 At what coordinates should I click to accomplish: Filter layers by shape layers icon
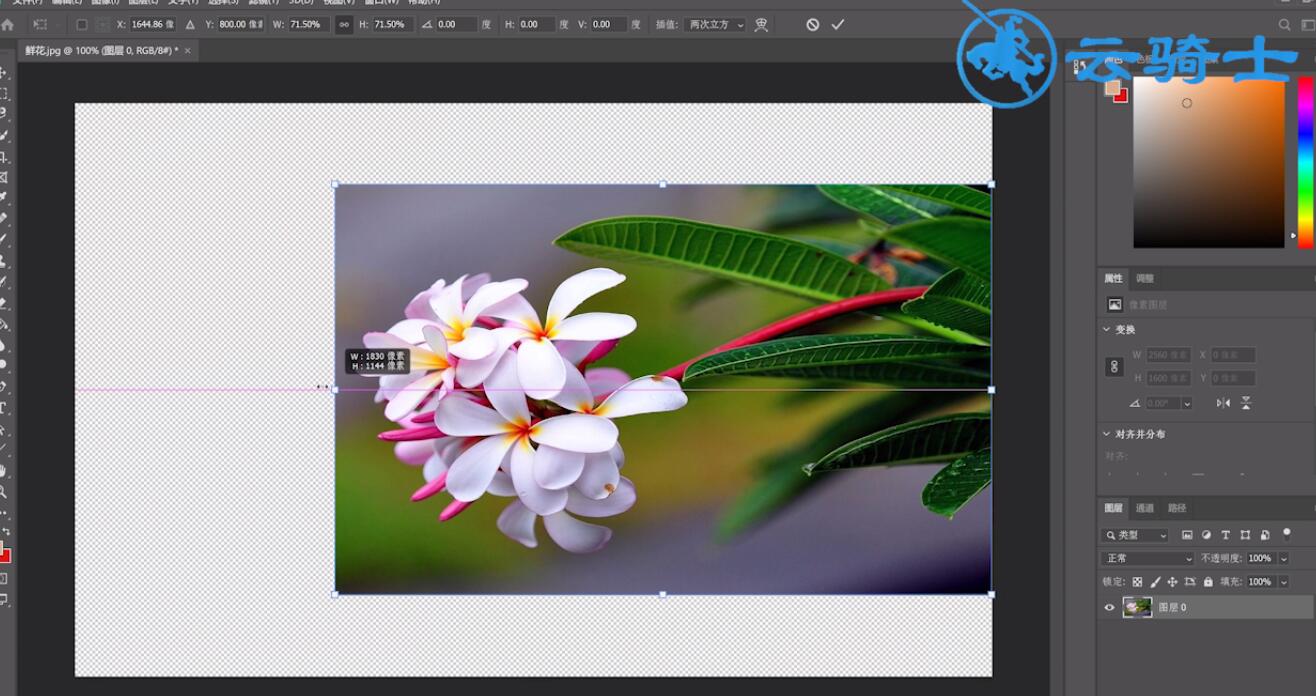click(x=1245, y=535)
